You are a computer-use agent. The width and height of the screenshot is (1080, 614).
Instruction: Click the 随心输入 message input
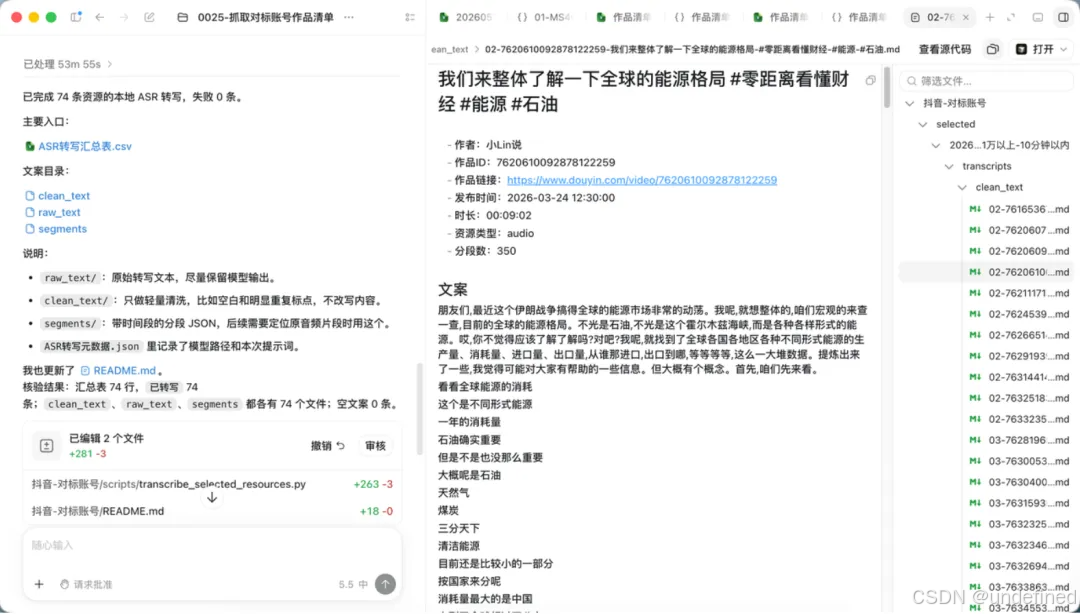point(212,545)
